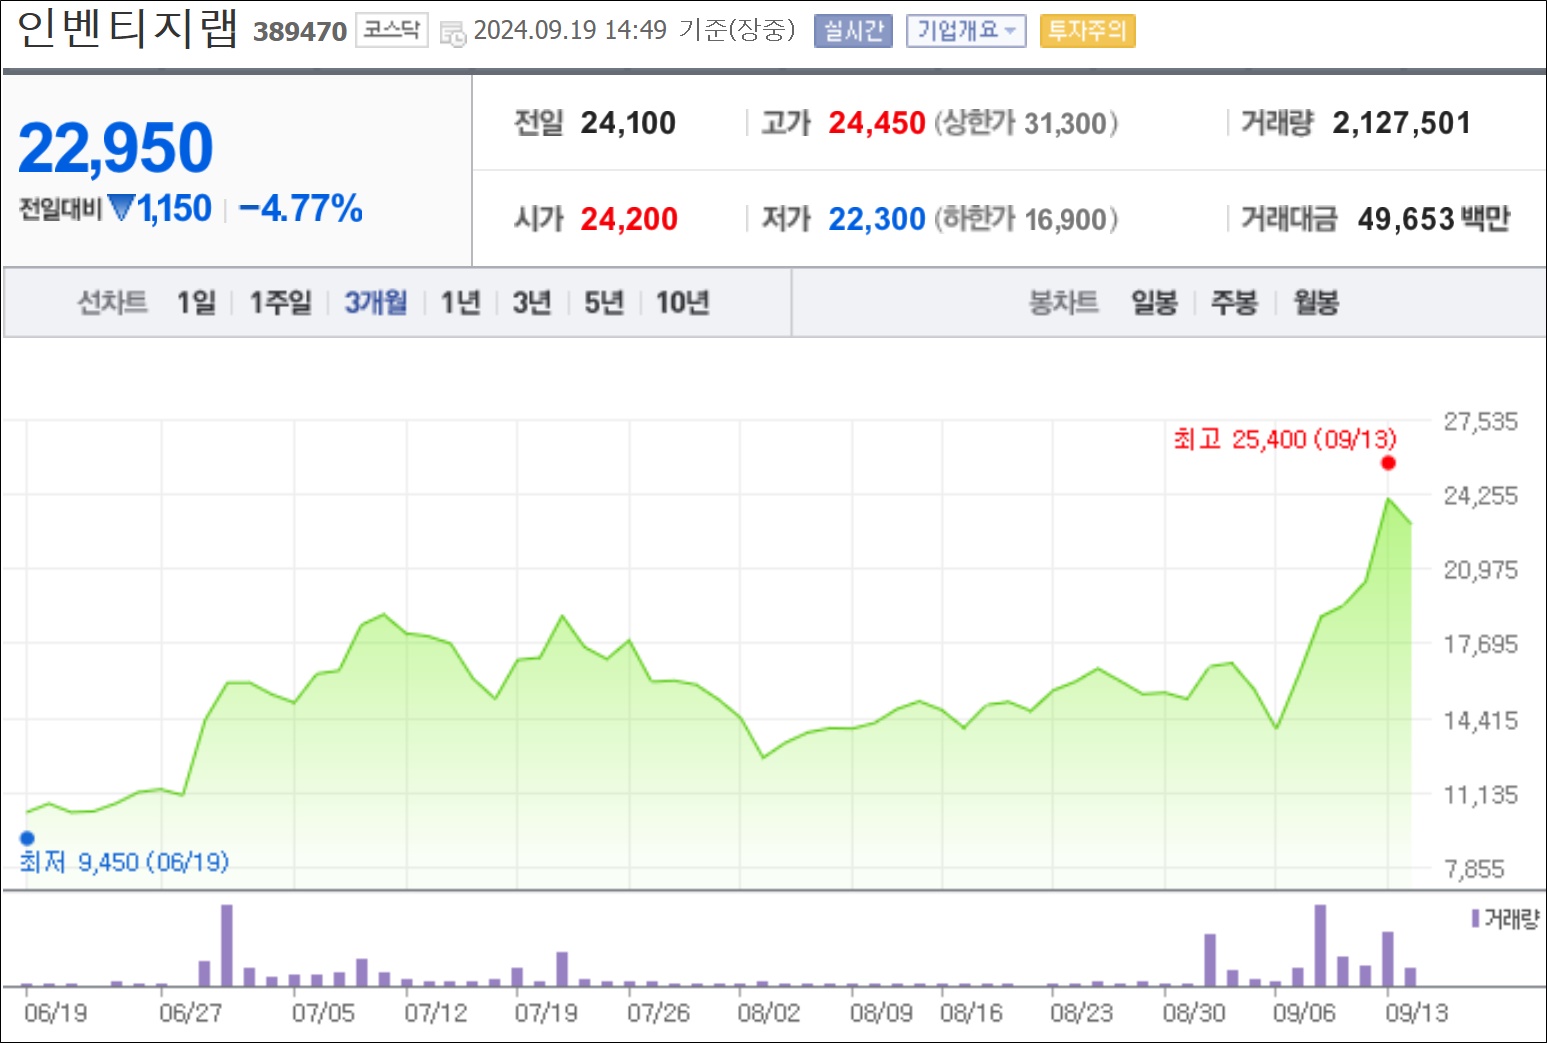Open the 기업개요 dropdown
The width and height of the screenshot is (1547, 1043).
(966, 31)
